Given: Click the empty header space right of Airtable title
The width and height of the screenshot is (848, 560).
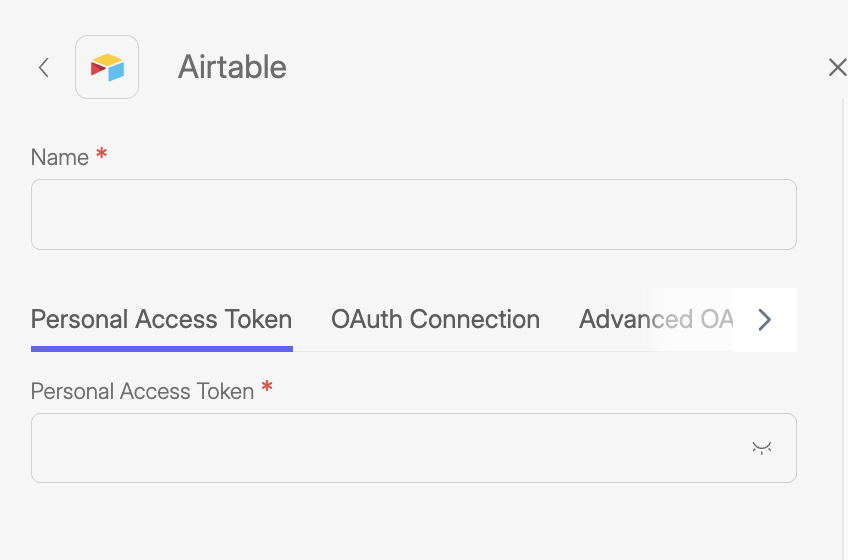Looking at the screenshot, I should [x=550, y=67].
